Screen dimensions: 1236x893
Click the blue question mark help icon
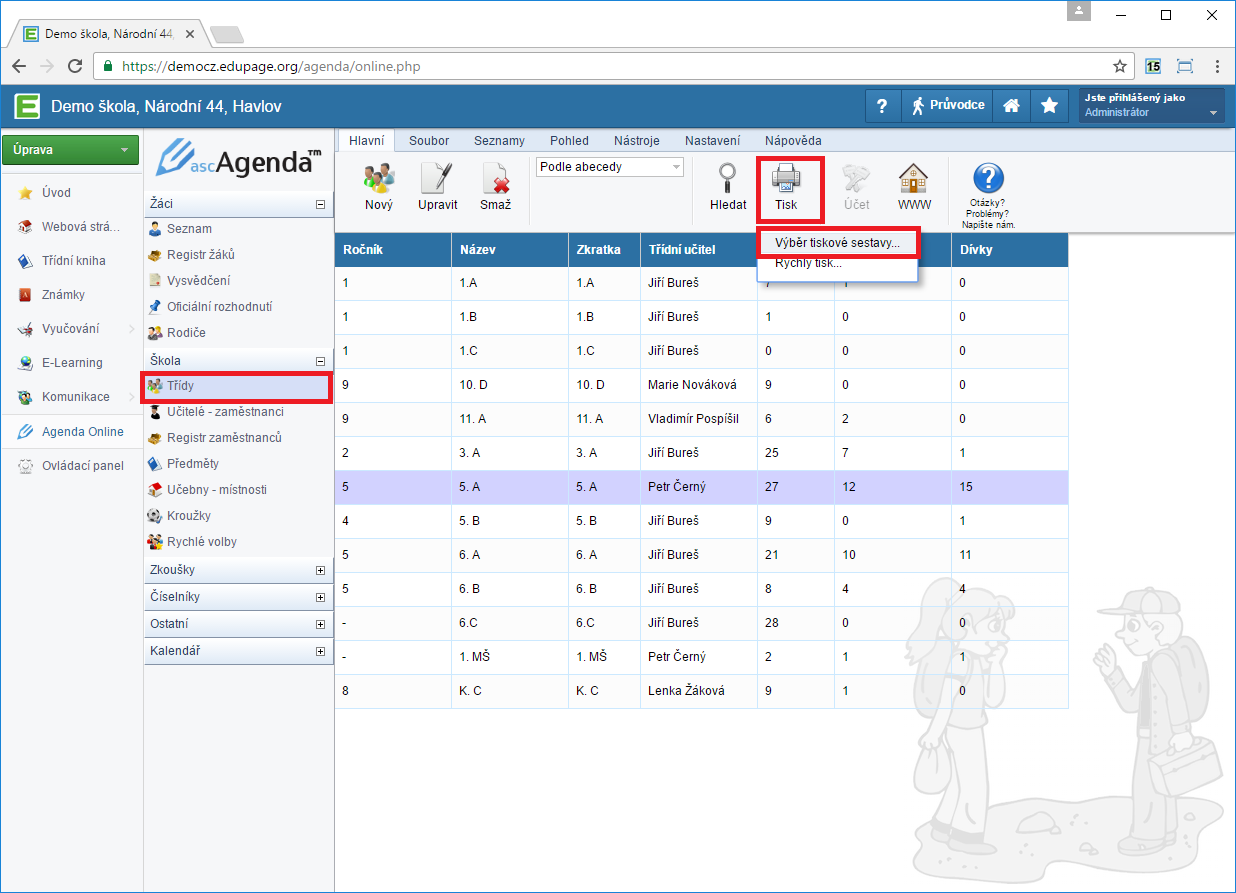pyautogui.click(x=988, y=179)
